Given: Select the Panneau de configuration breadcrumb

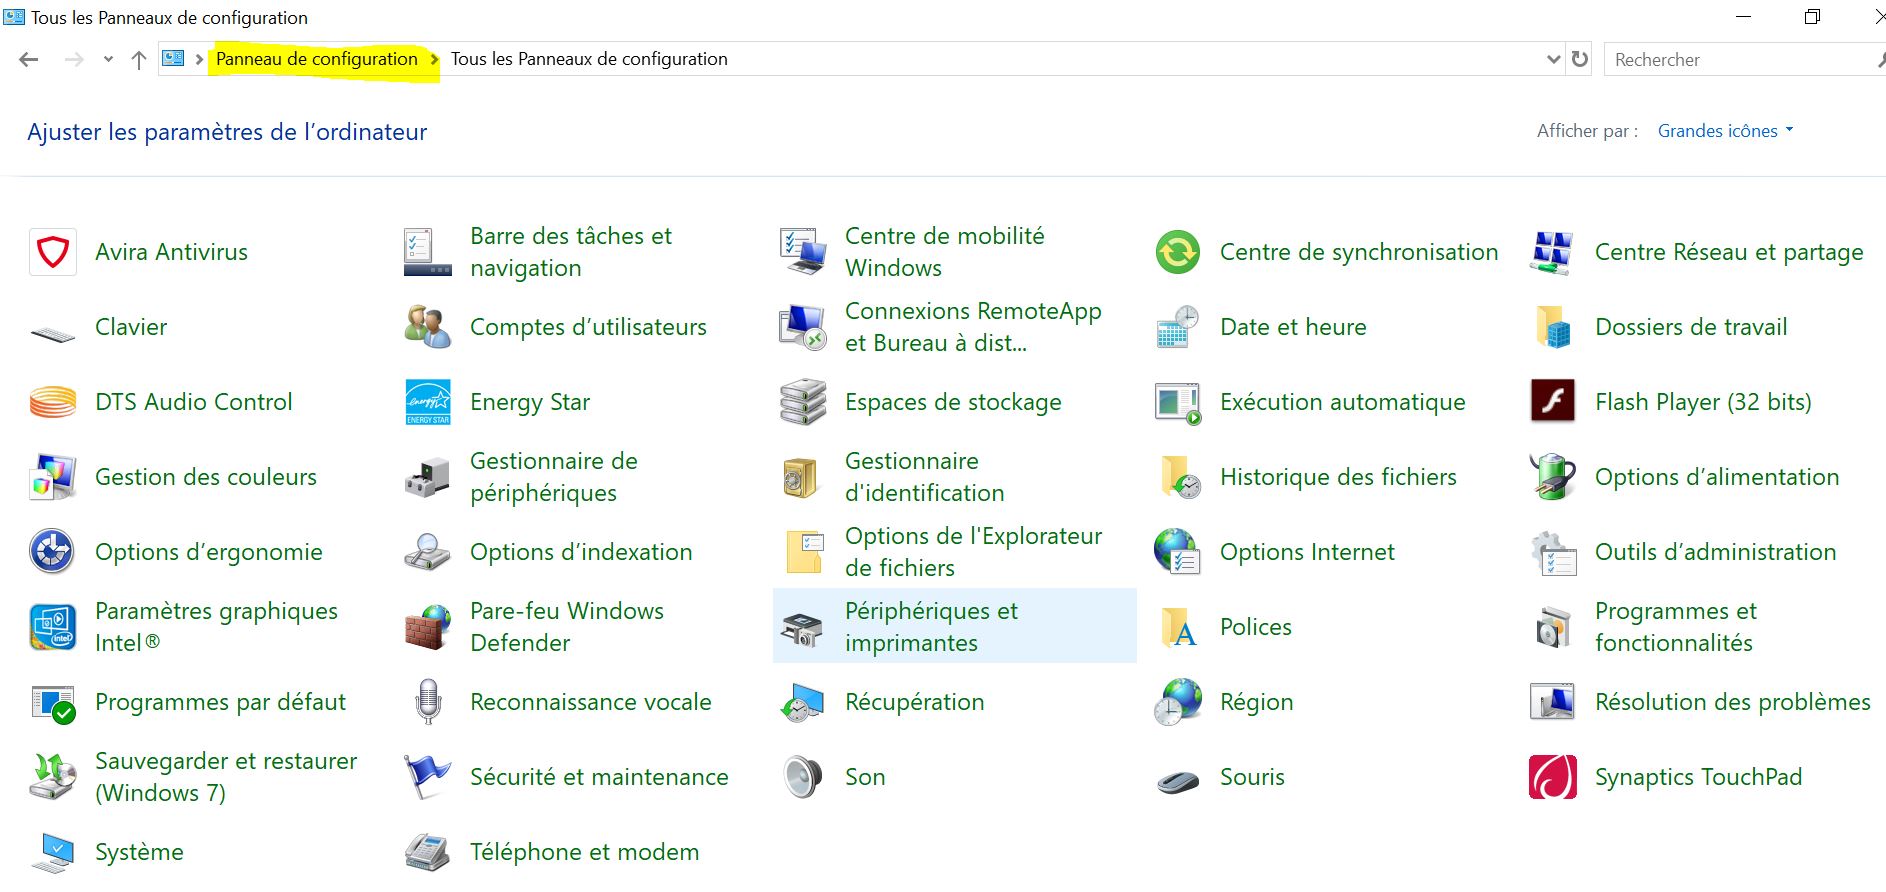Looking at the screenshot, I should [317, 59].
